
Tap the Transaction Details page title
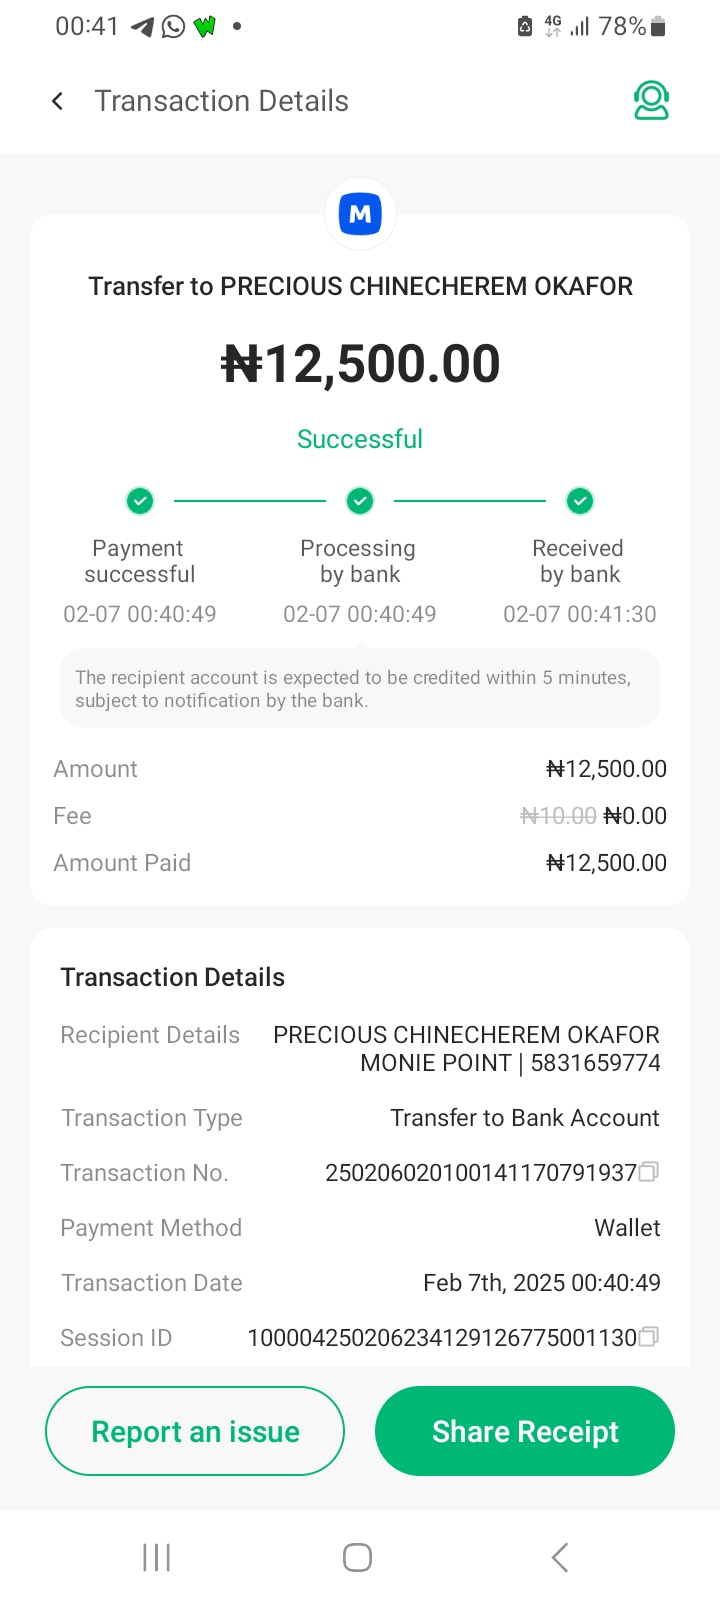[222, 101]
